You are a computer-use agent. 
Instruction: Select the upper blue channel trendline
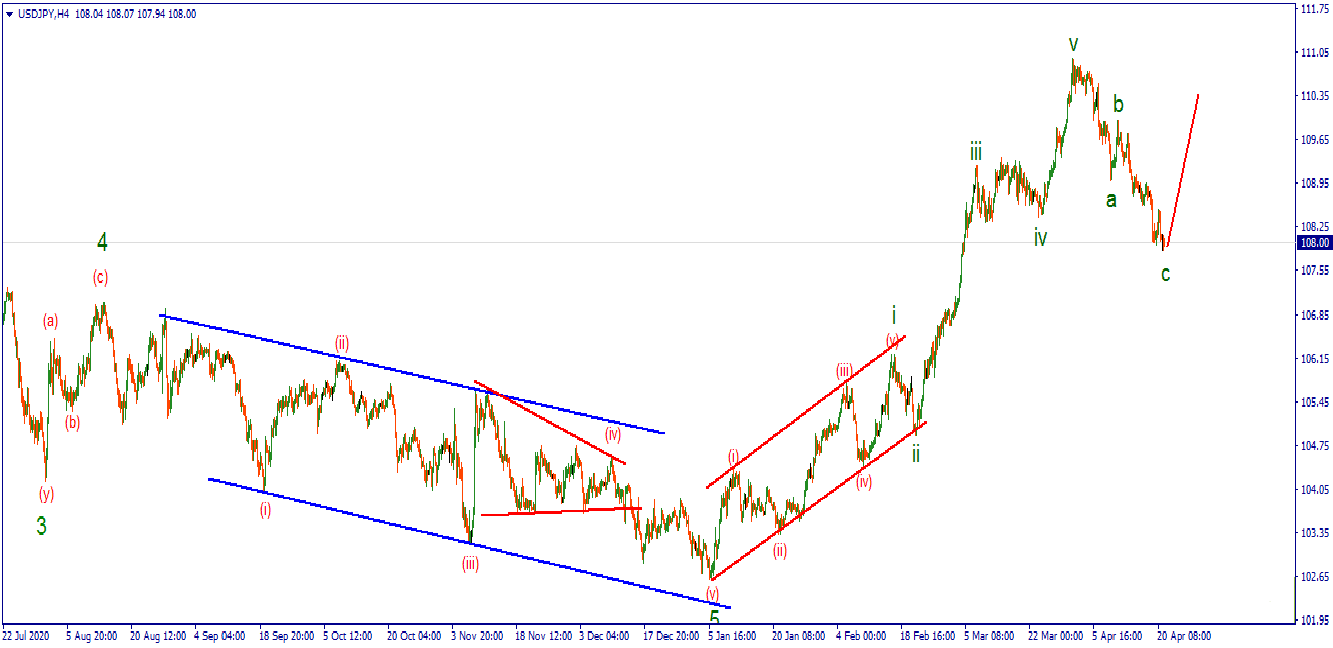coord(410,373)
